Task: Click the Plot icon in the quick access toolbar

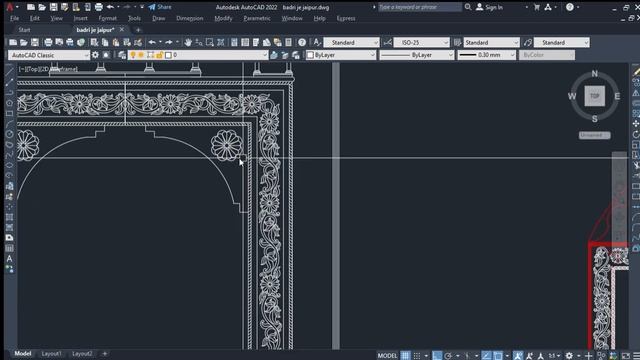Action: click(98, 7)
